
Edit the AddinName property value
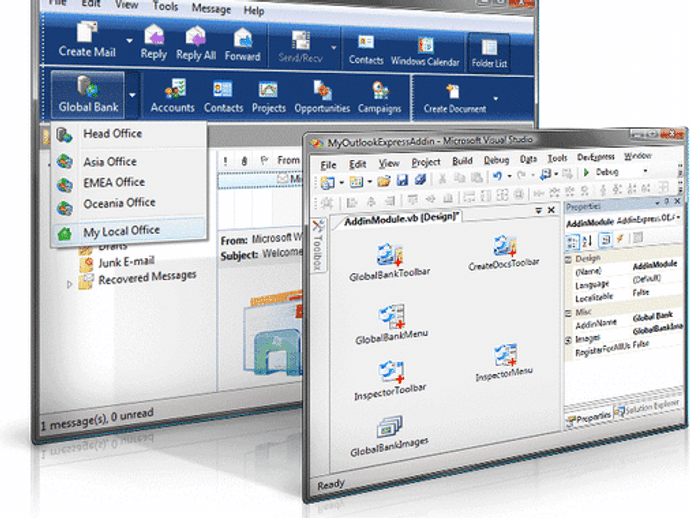click(x=653, y=317)
